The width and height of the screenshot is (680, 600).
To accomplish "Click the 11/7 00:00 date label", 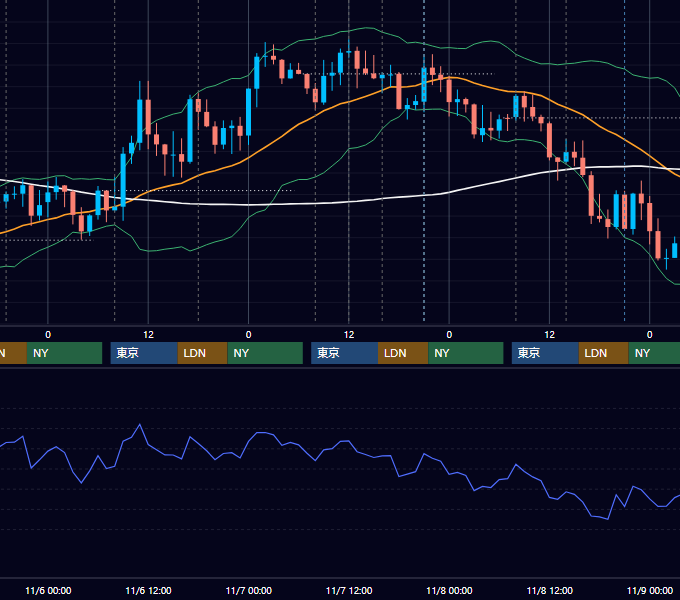I will tap(248, 590).
